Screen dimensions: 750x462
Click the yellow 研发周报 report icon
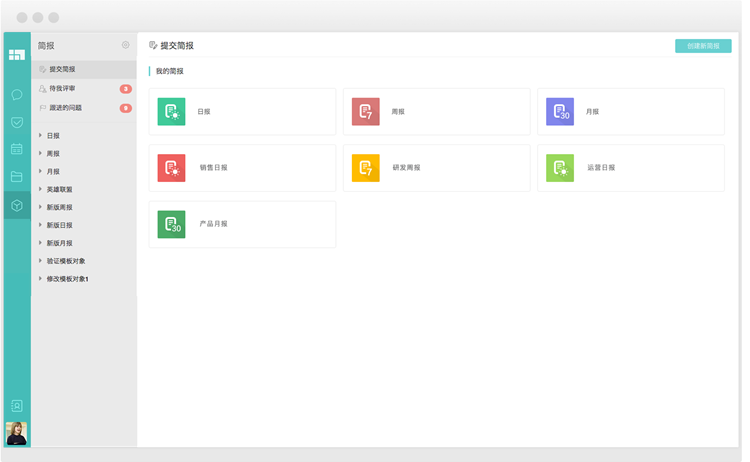366,168
